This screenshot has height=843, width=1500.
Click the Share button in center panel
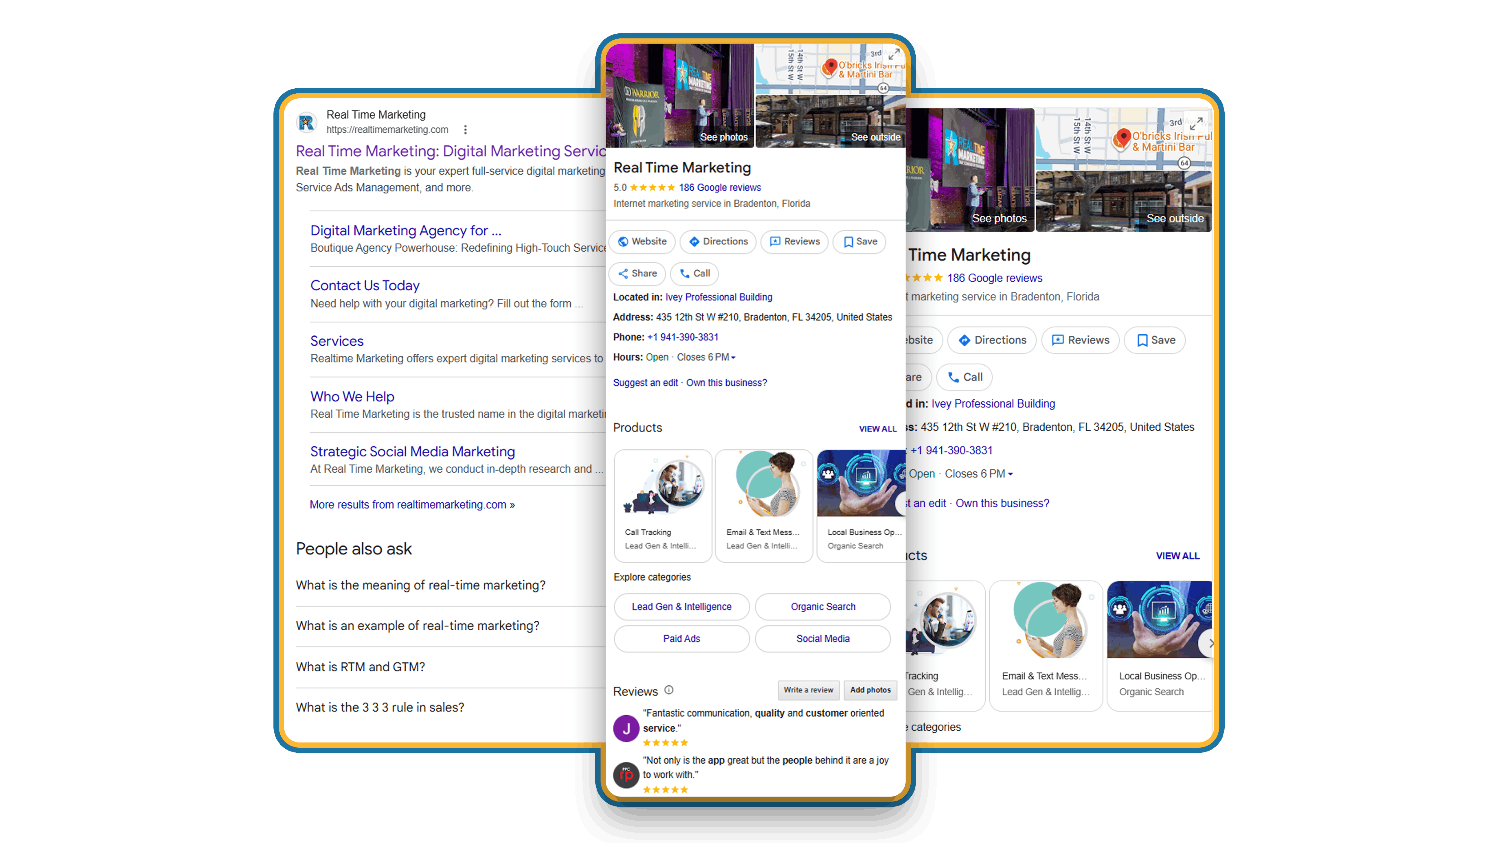click(637, 274)
